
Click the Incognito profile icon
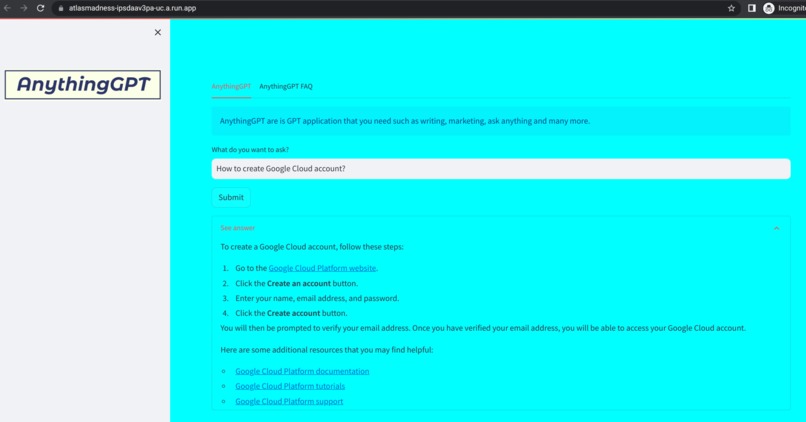[769, 8]
